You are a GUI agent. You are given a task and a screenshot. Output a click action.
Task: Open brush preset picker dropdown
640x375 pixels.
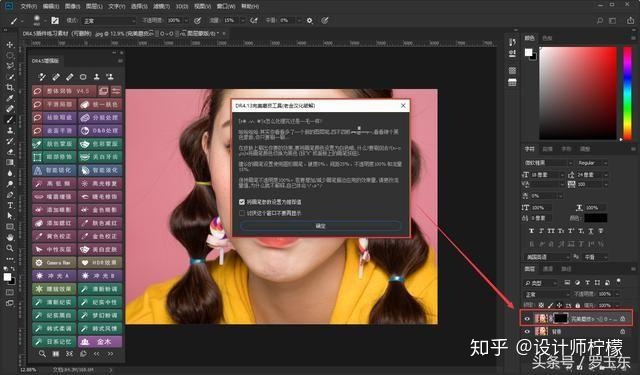(x=44, y=20)
